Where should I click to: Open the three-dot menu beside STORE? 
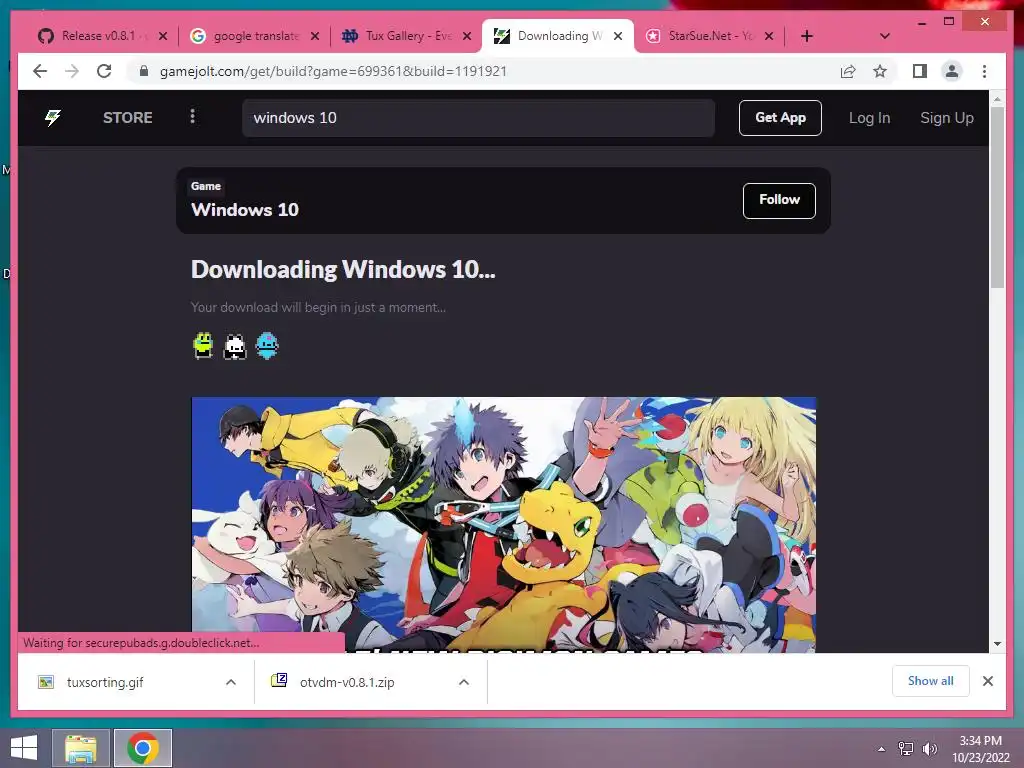pos(192,117)
